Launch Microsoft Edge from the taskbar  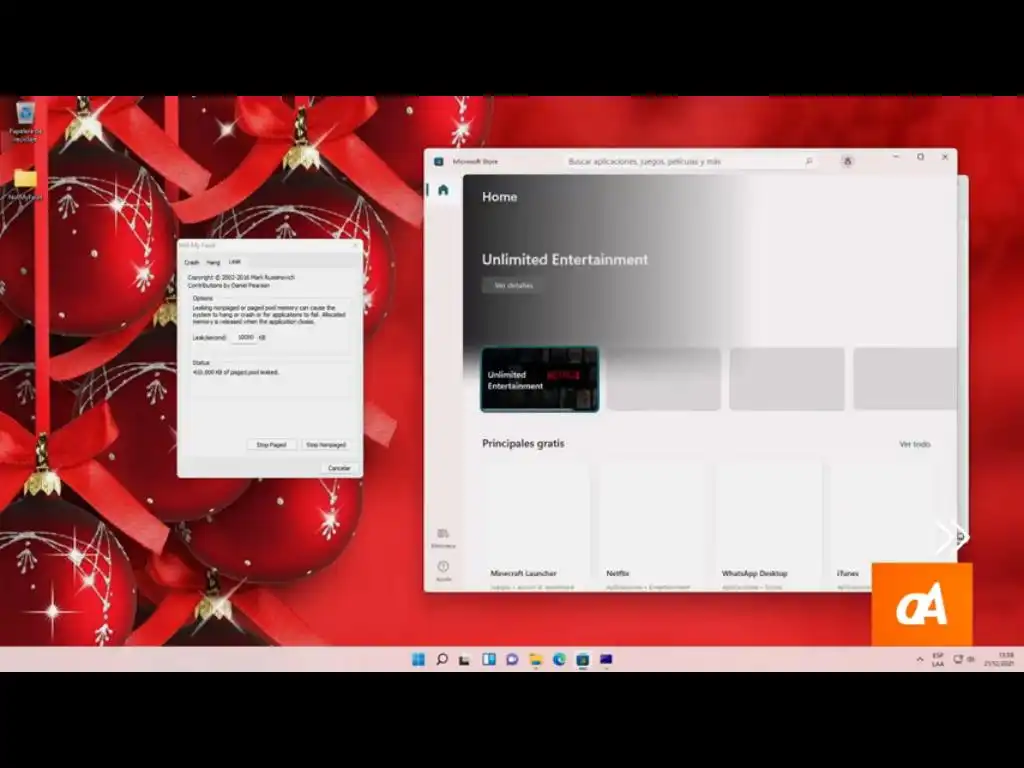coord(559,660)
